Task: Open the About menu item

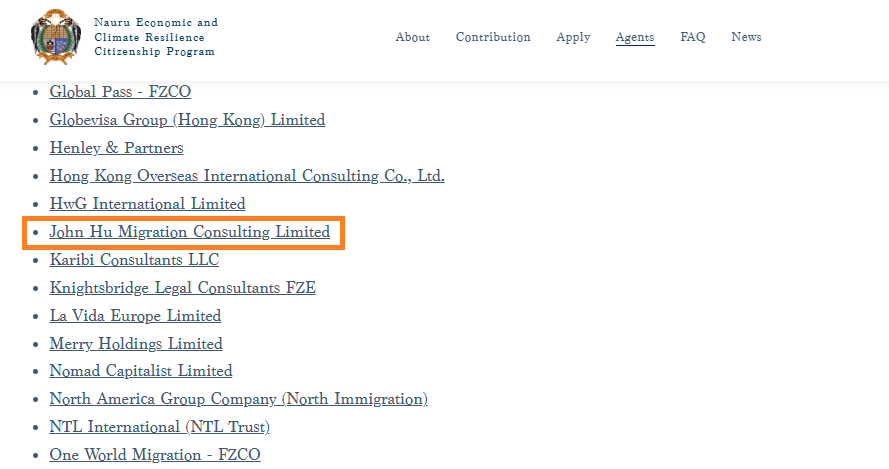Action: coord(412,37)
